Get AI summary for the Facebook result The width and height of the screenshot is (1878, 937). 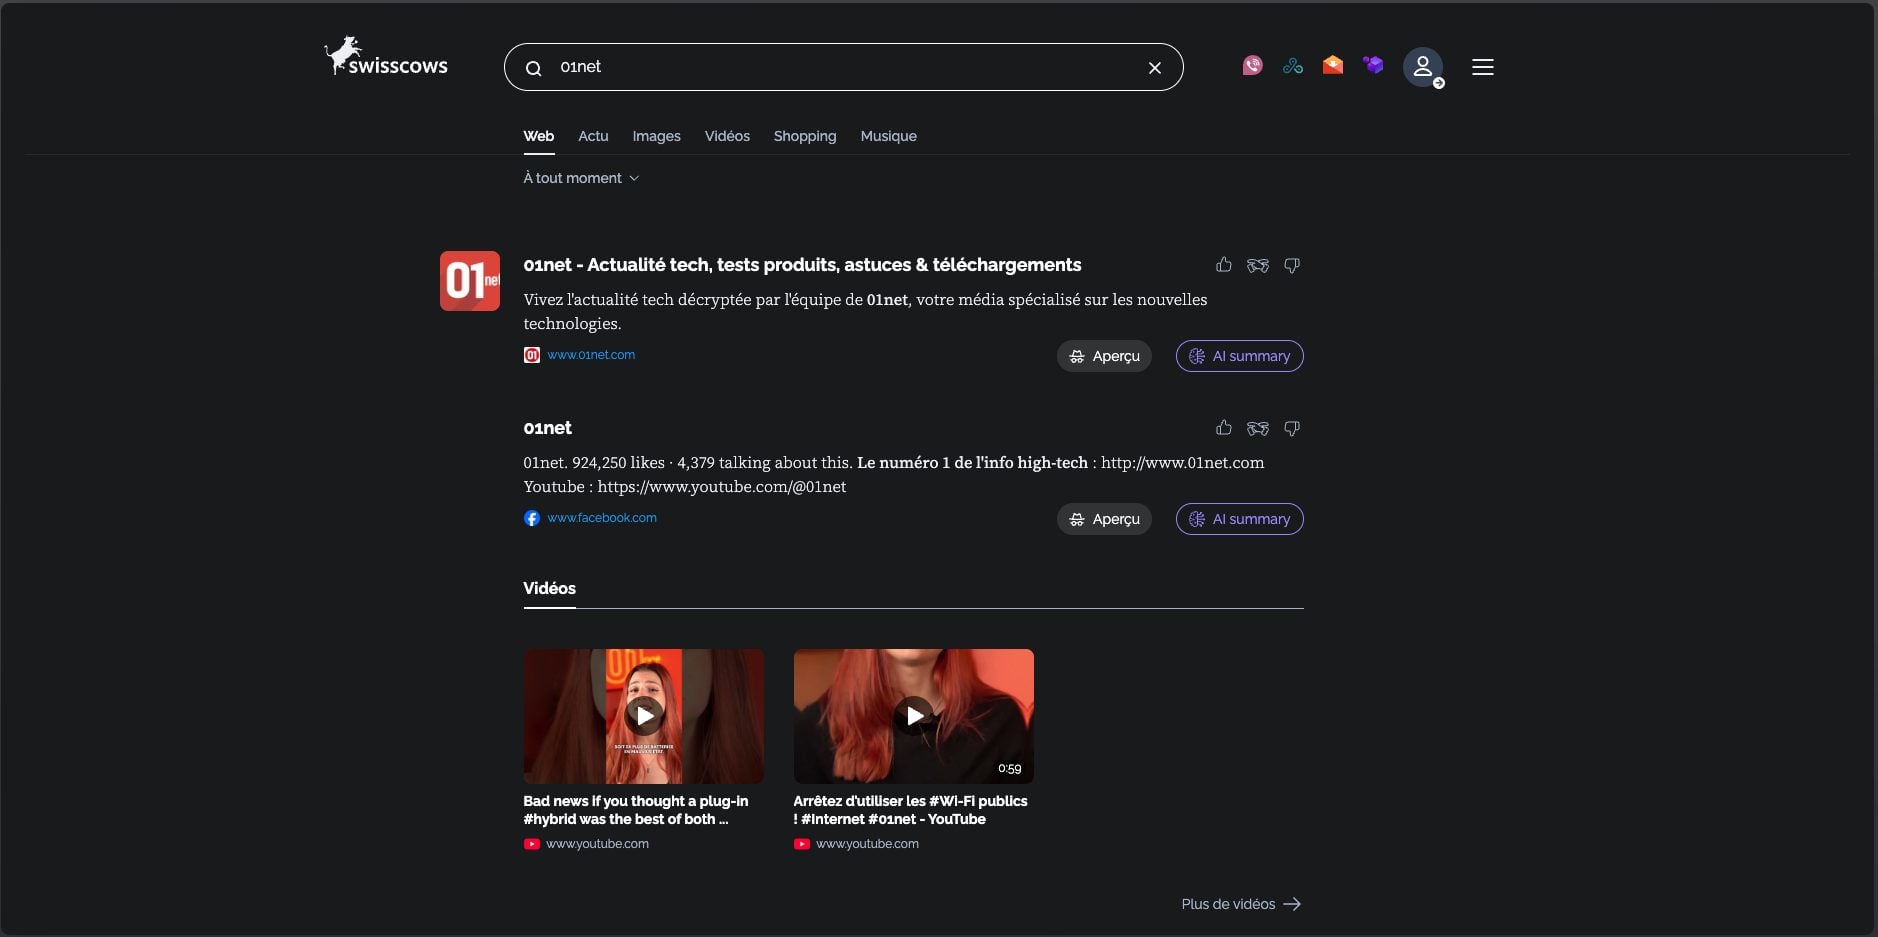tap(1240, 519)
